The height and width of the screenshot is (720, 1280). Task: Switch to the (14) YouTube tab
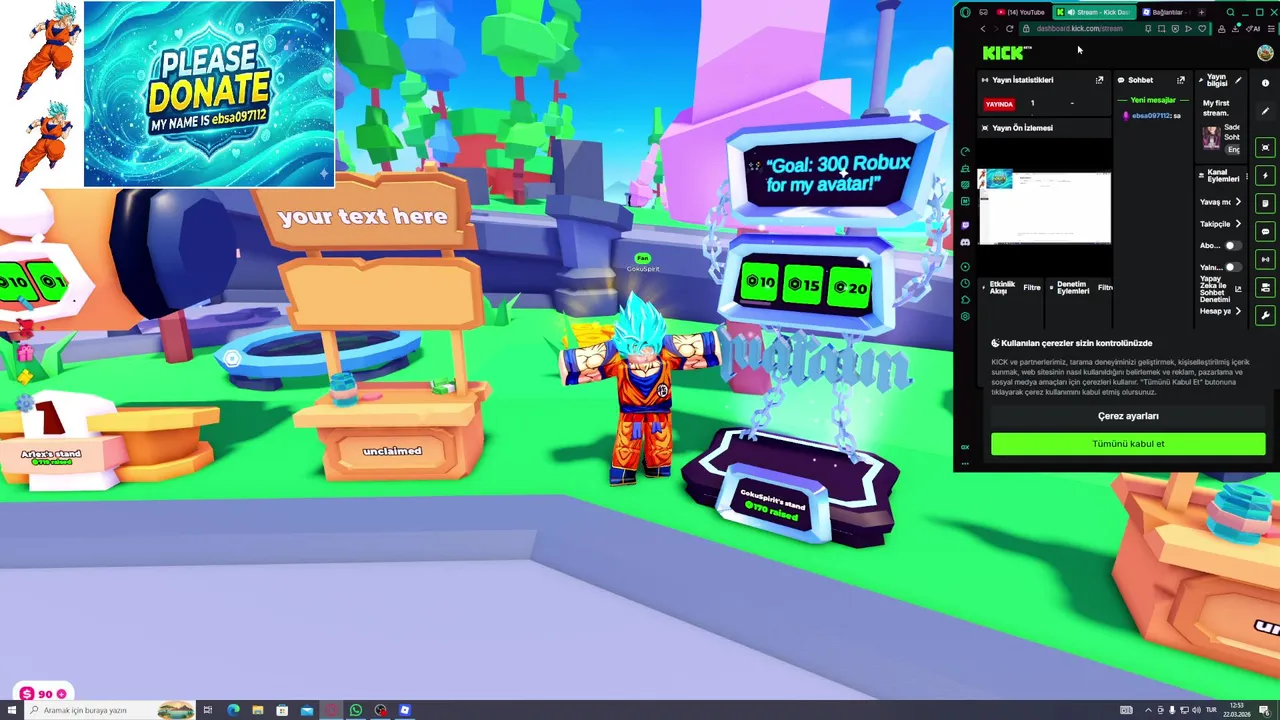(1020, 12)
